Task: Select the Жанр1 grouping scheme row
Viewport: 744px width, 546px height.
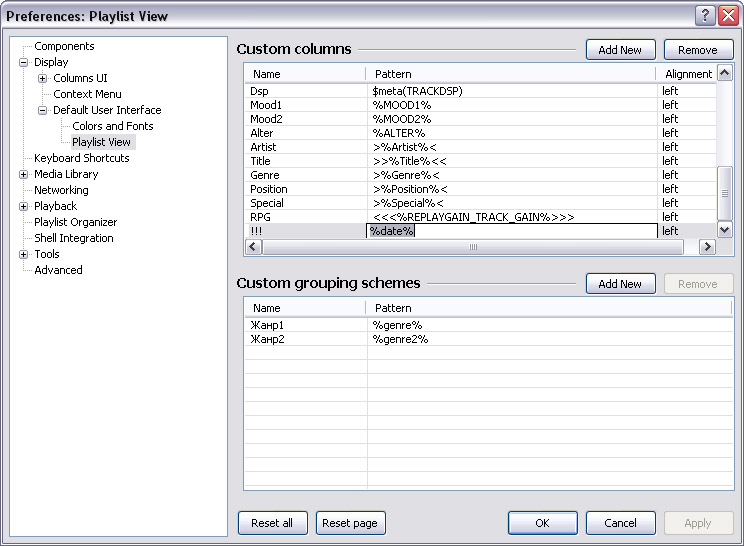Action: pos(267,325)
